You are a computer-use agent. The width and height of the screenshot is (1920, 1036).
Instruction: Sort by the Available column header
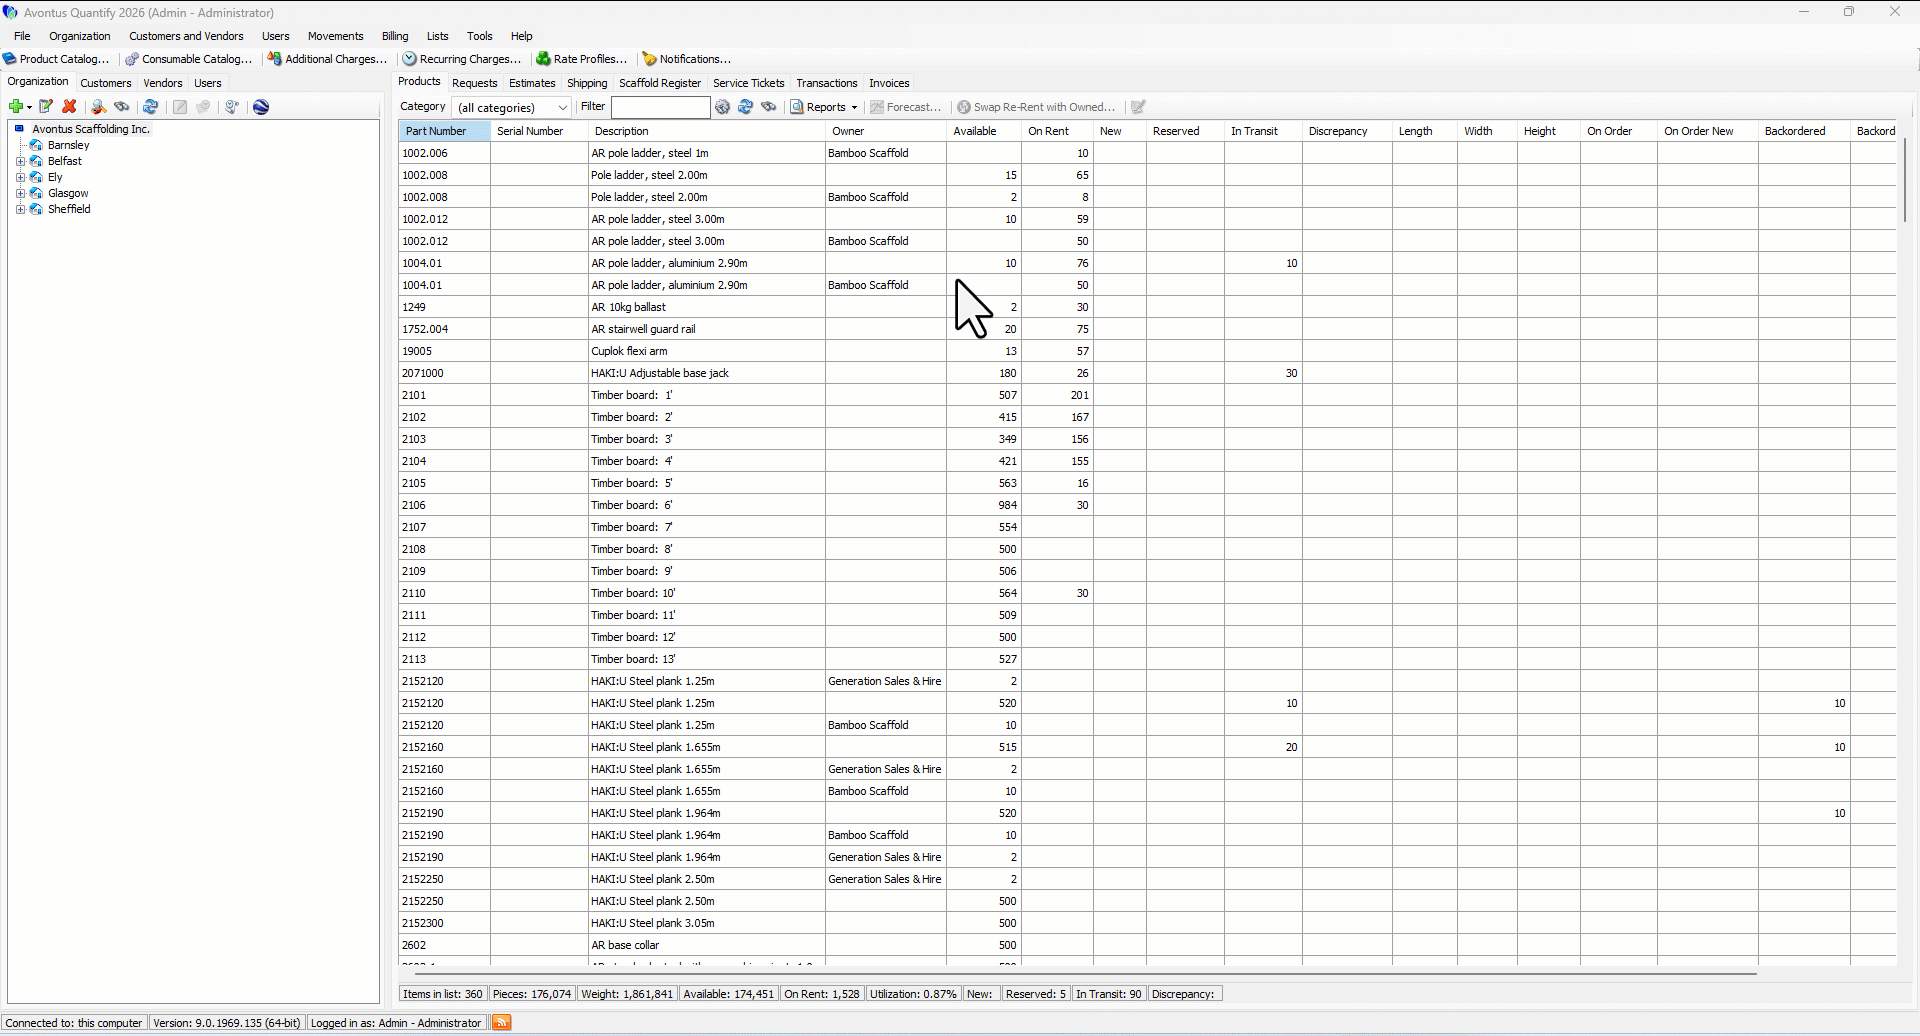tap(984, 131)
